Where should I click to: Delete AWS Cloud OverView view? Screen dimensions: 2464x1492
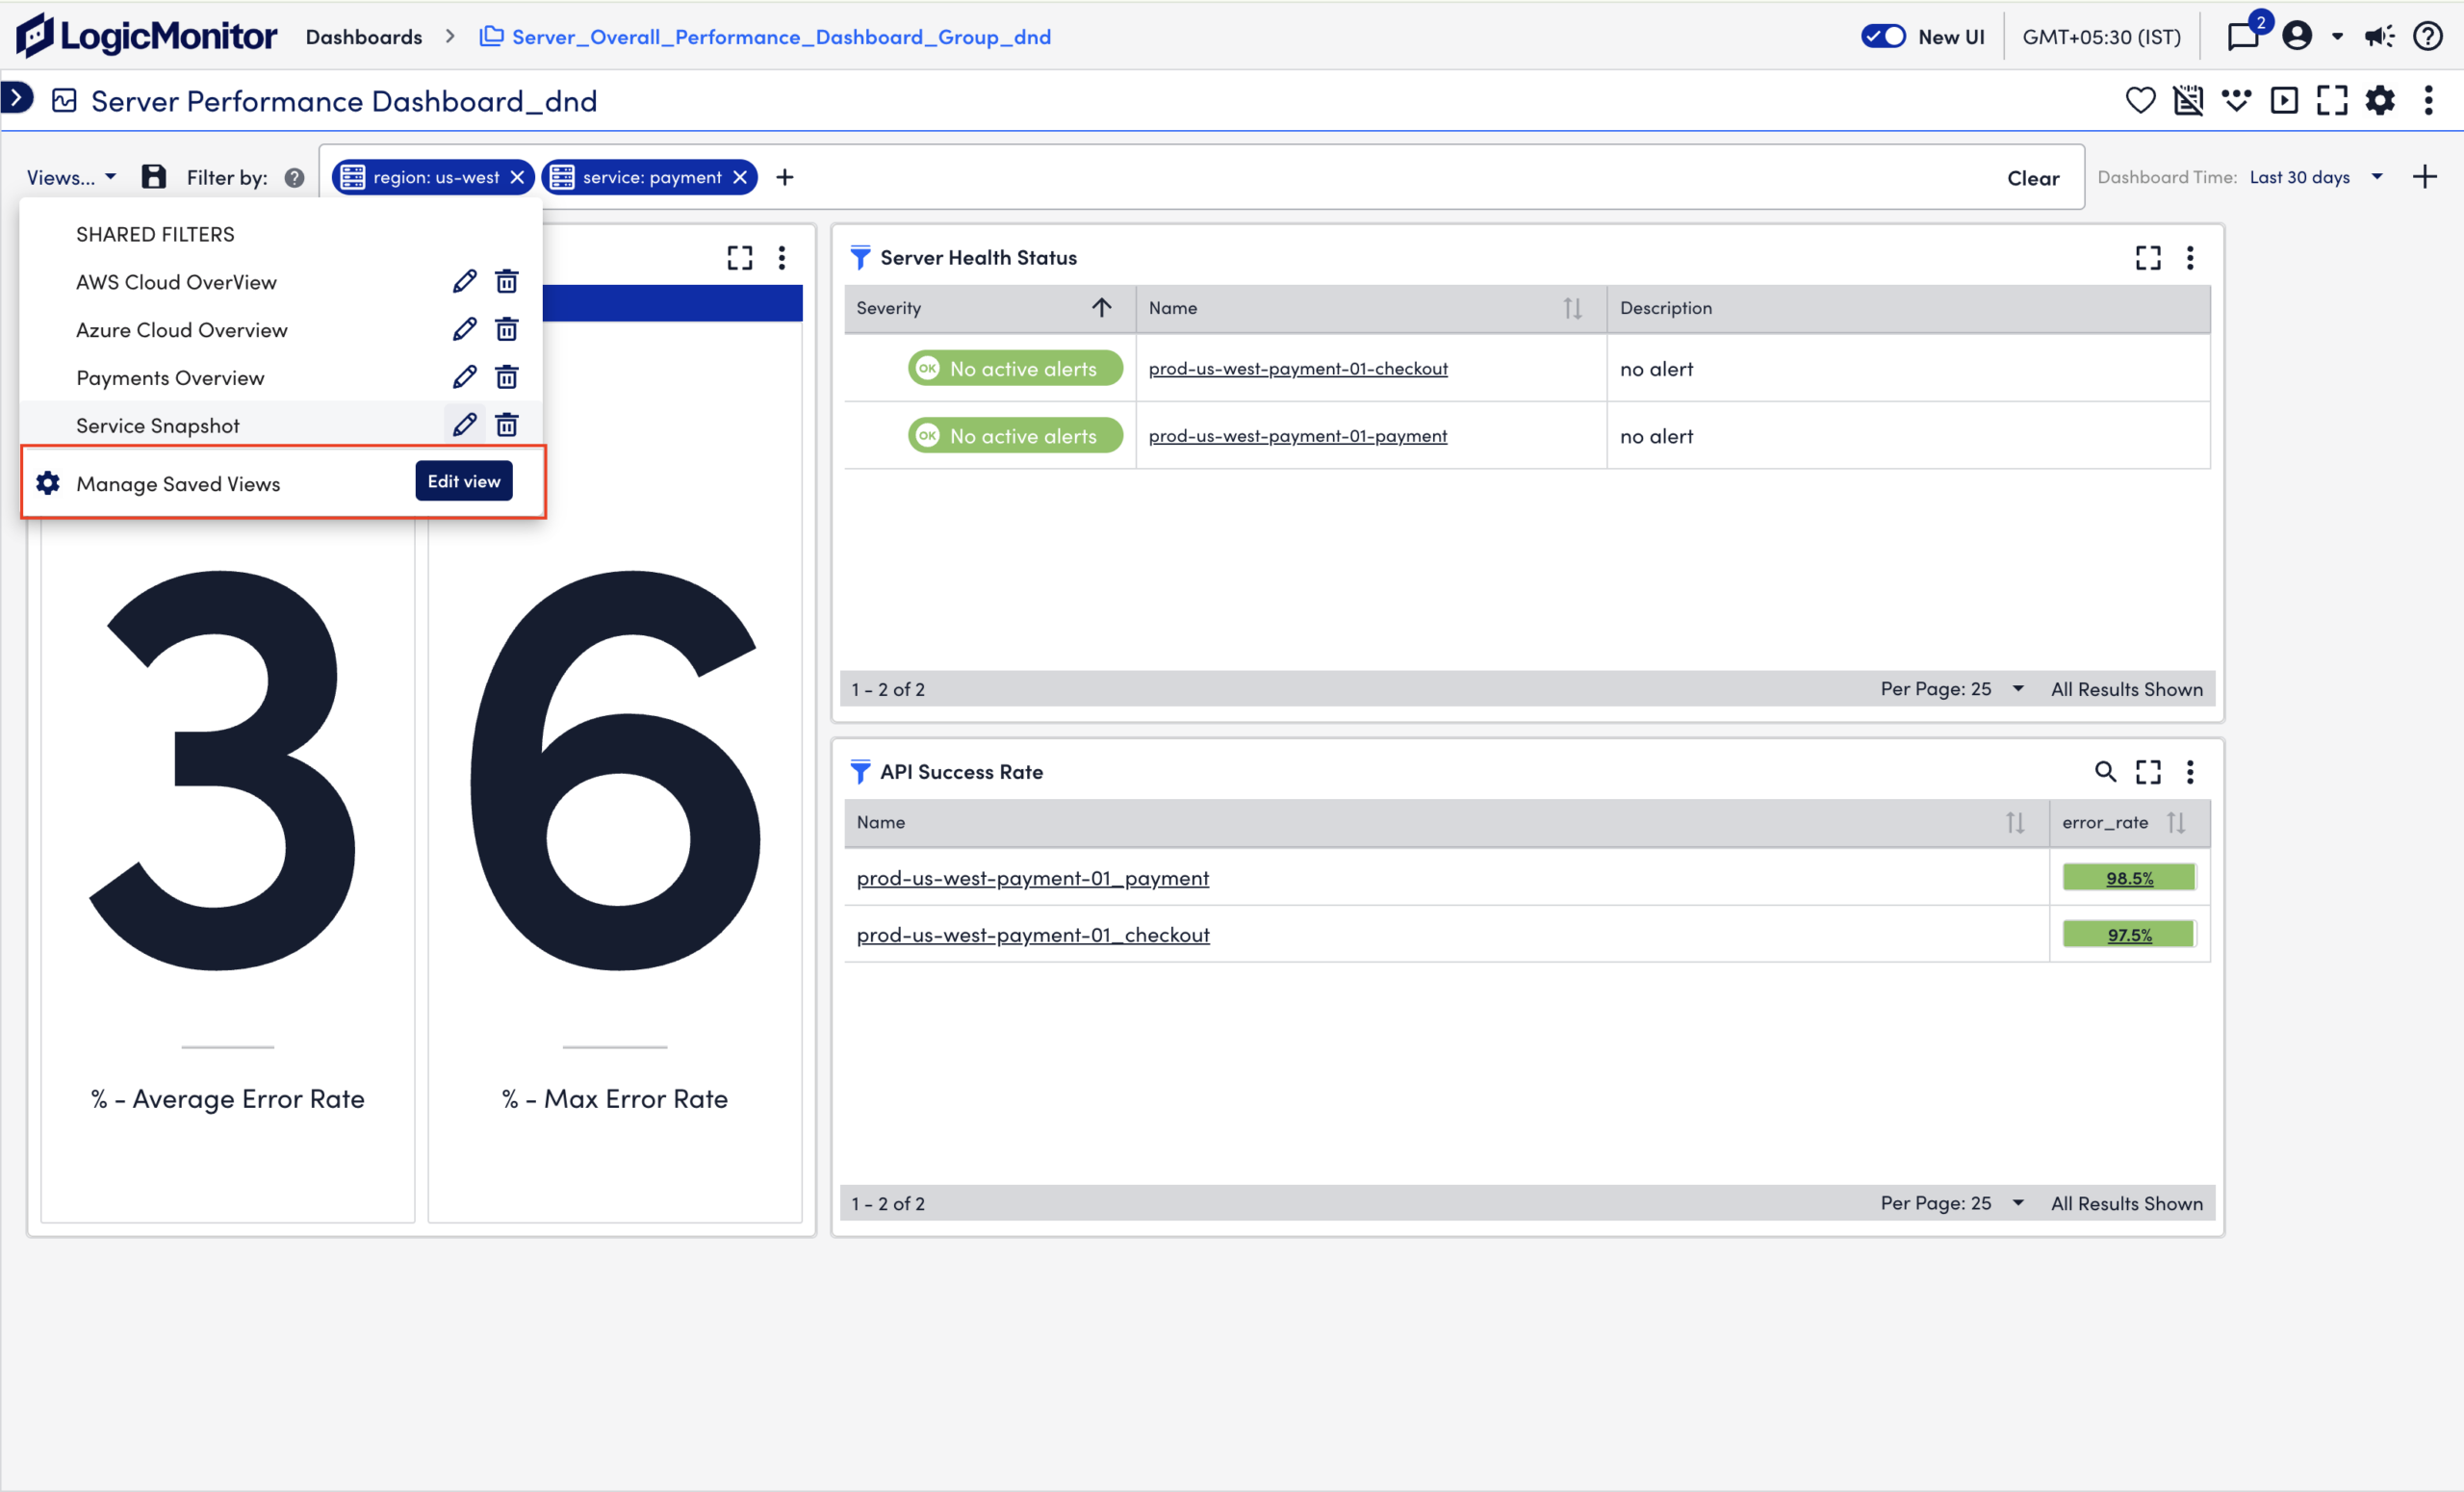(507, 281)
